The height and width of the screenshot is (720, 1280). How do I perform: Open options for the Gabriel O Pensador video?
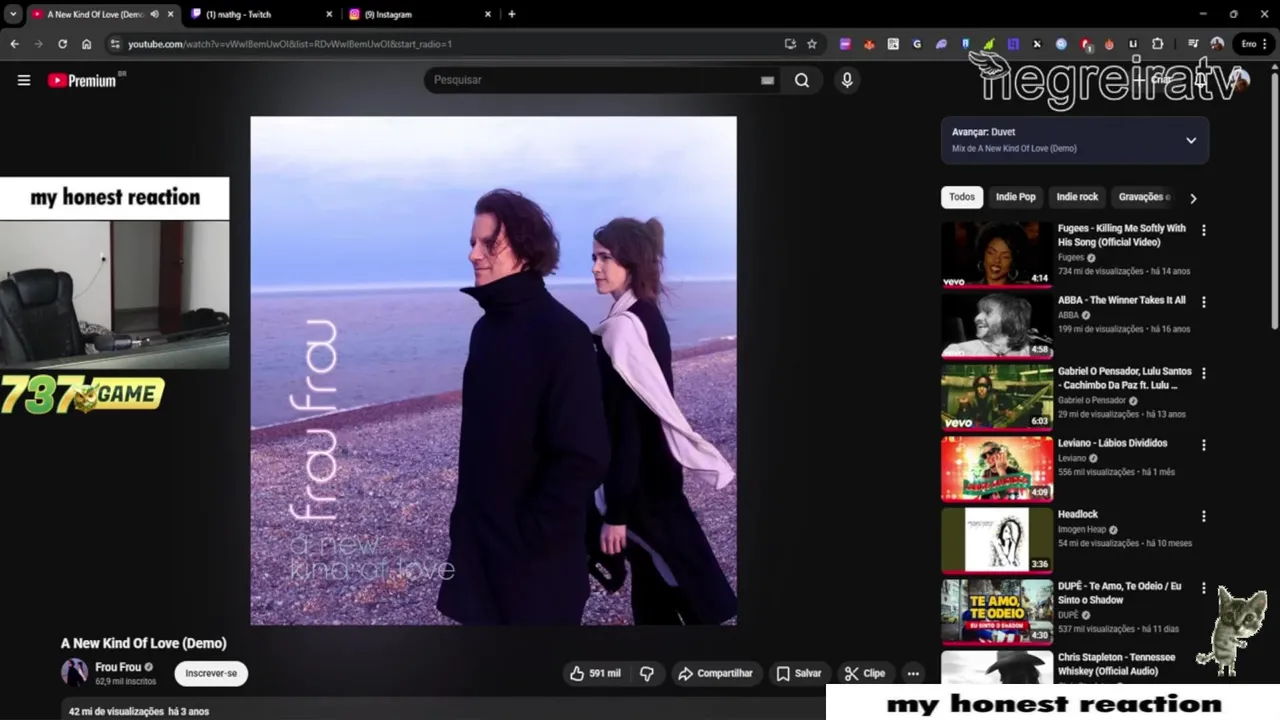(x=1204, y=373)
